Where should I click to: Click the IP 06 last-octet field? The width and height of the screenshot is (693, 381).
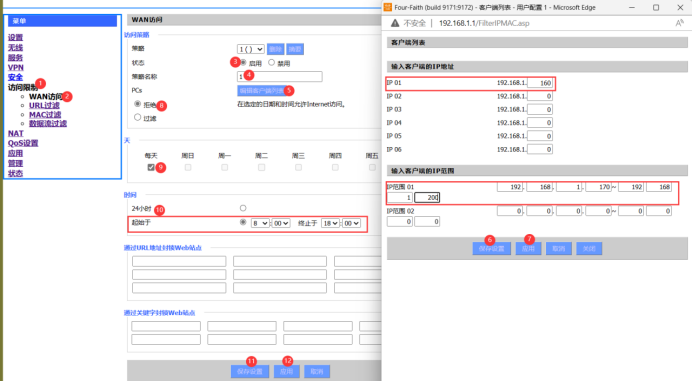[540, 149]
